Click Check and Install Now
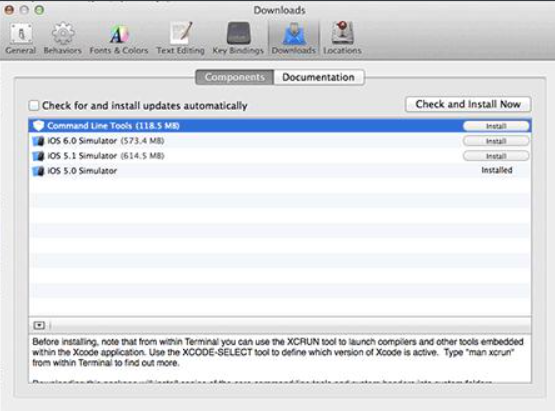Viewport: 555px width, 411px height. click(x=468, y=104)
